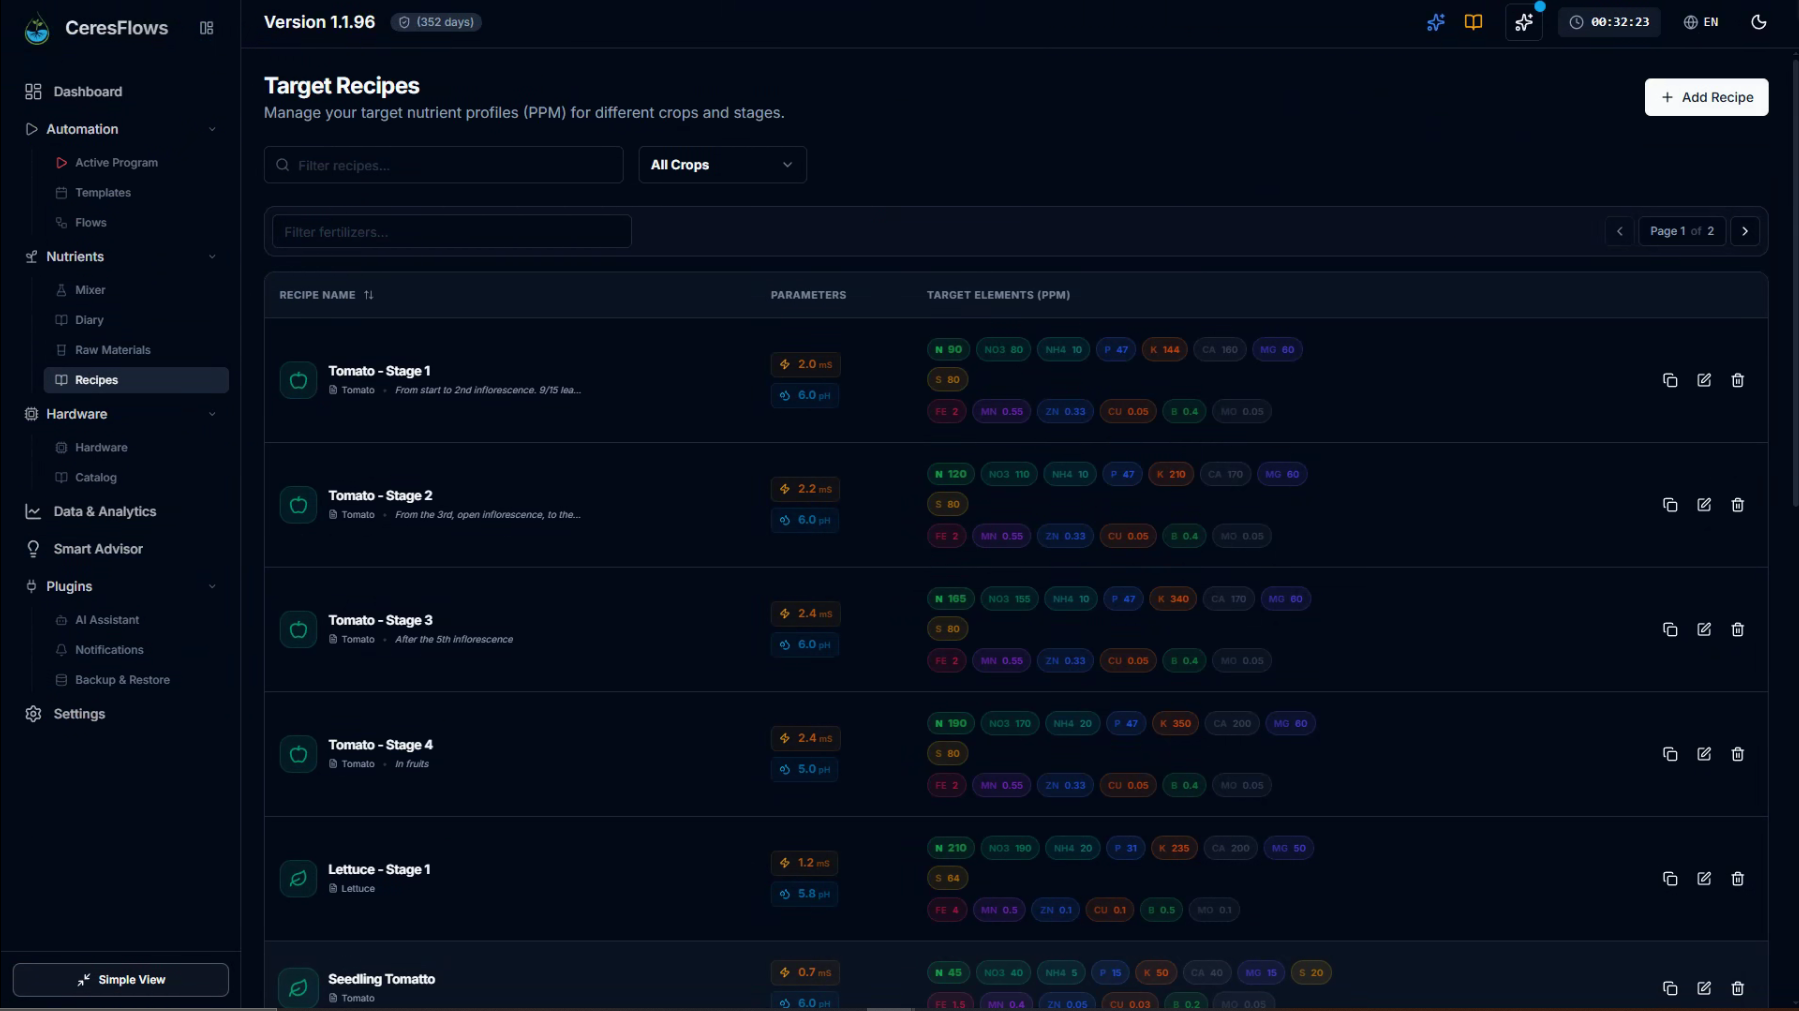The image size is (1799, 1011).
Task: Toggle the sidebar layout icon beside CeresFlows
Action: [x=207, y=28]
